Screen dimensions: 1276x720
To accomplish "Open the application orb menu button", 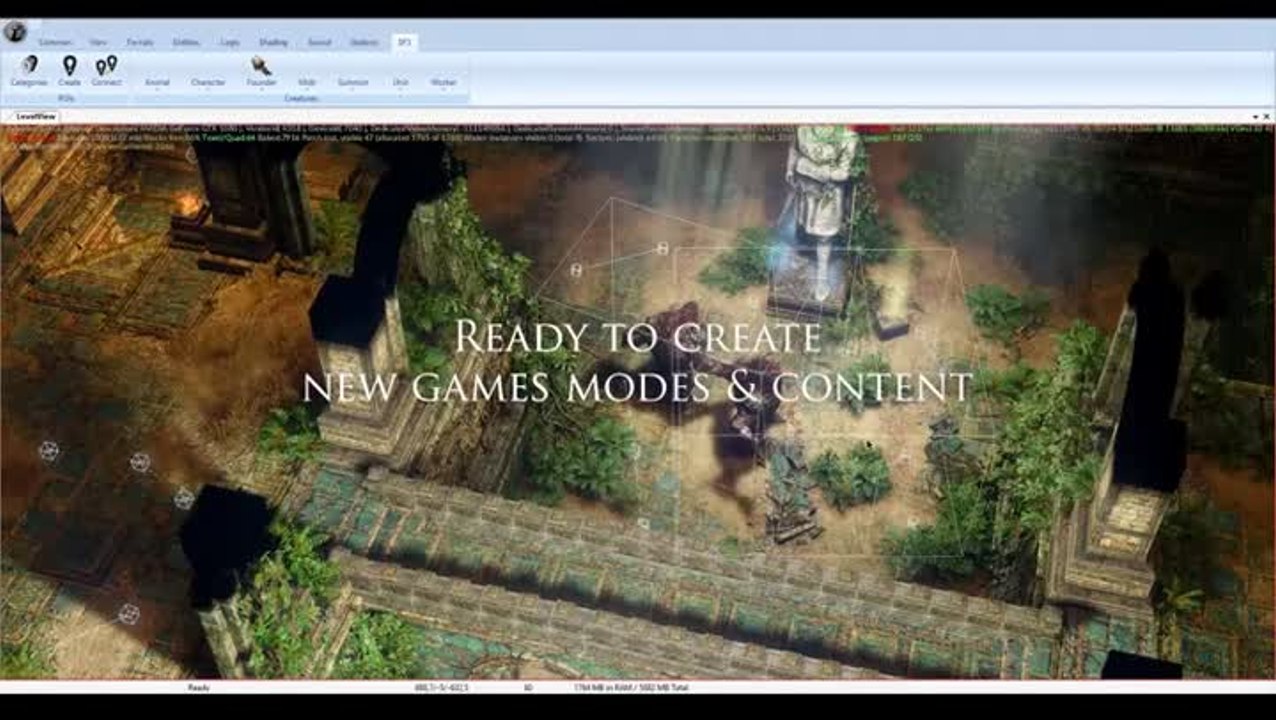I will 15,31.
